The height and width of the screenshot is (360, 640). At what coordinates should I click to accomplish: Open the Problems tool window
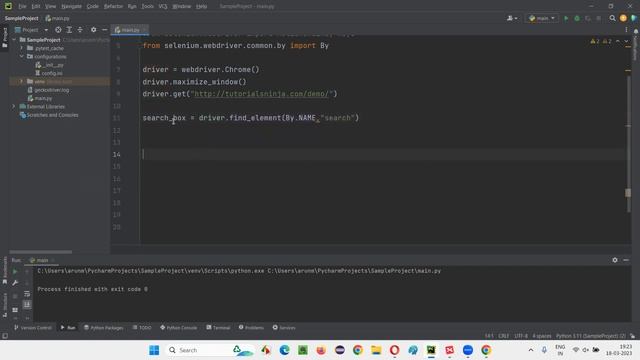tap(251, 328)
